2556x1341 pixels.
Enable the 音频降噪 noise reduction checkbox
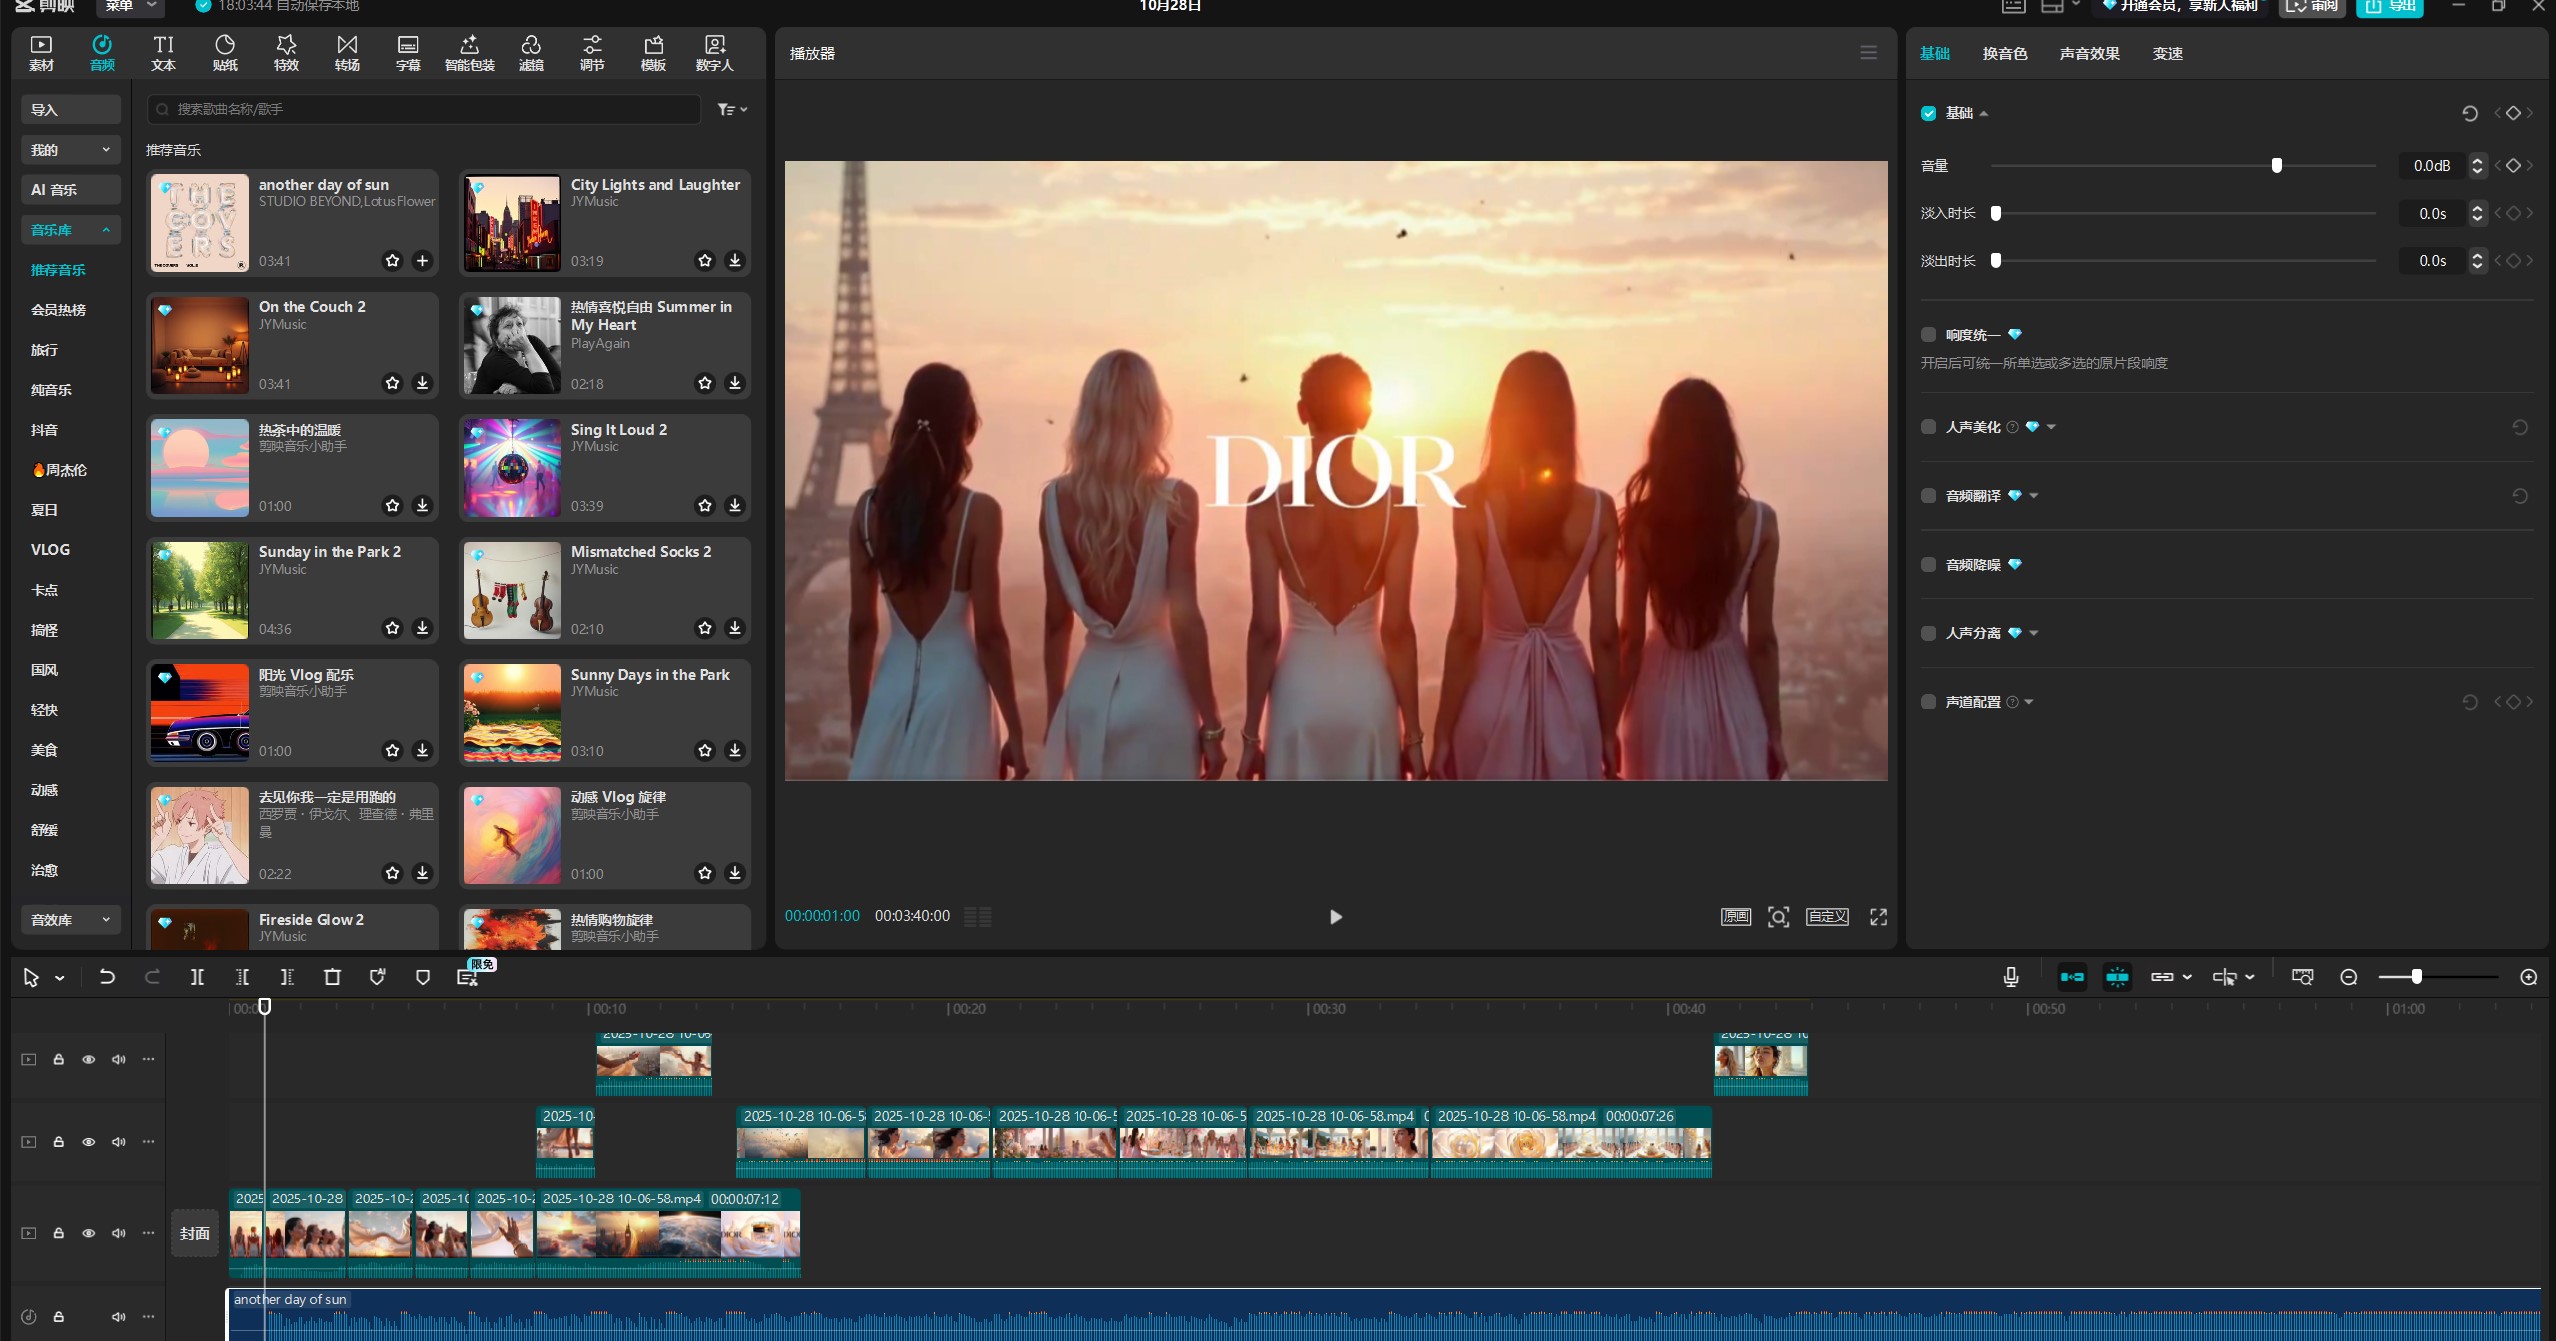coord(1928,565)
